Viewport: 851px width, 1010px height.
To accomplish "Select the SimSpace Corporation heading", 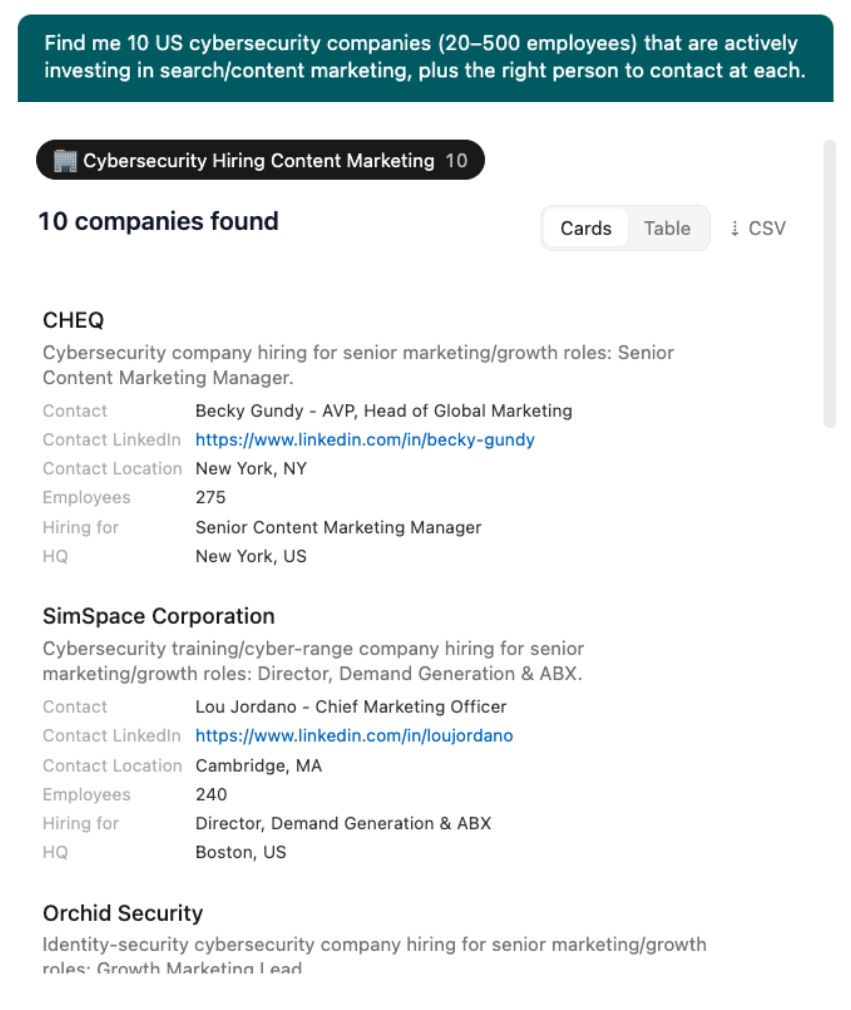I will pyautogui.click(x=158, y=616).
